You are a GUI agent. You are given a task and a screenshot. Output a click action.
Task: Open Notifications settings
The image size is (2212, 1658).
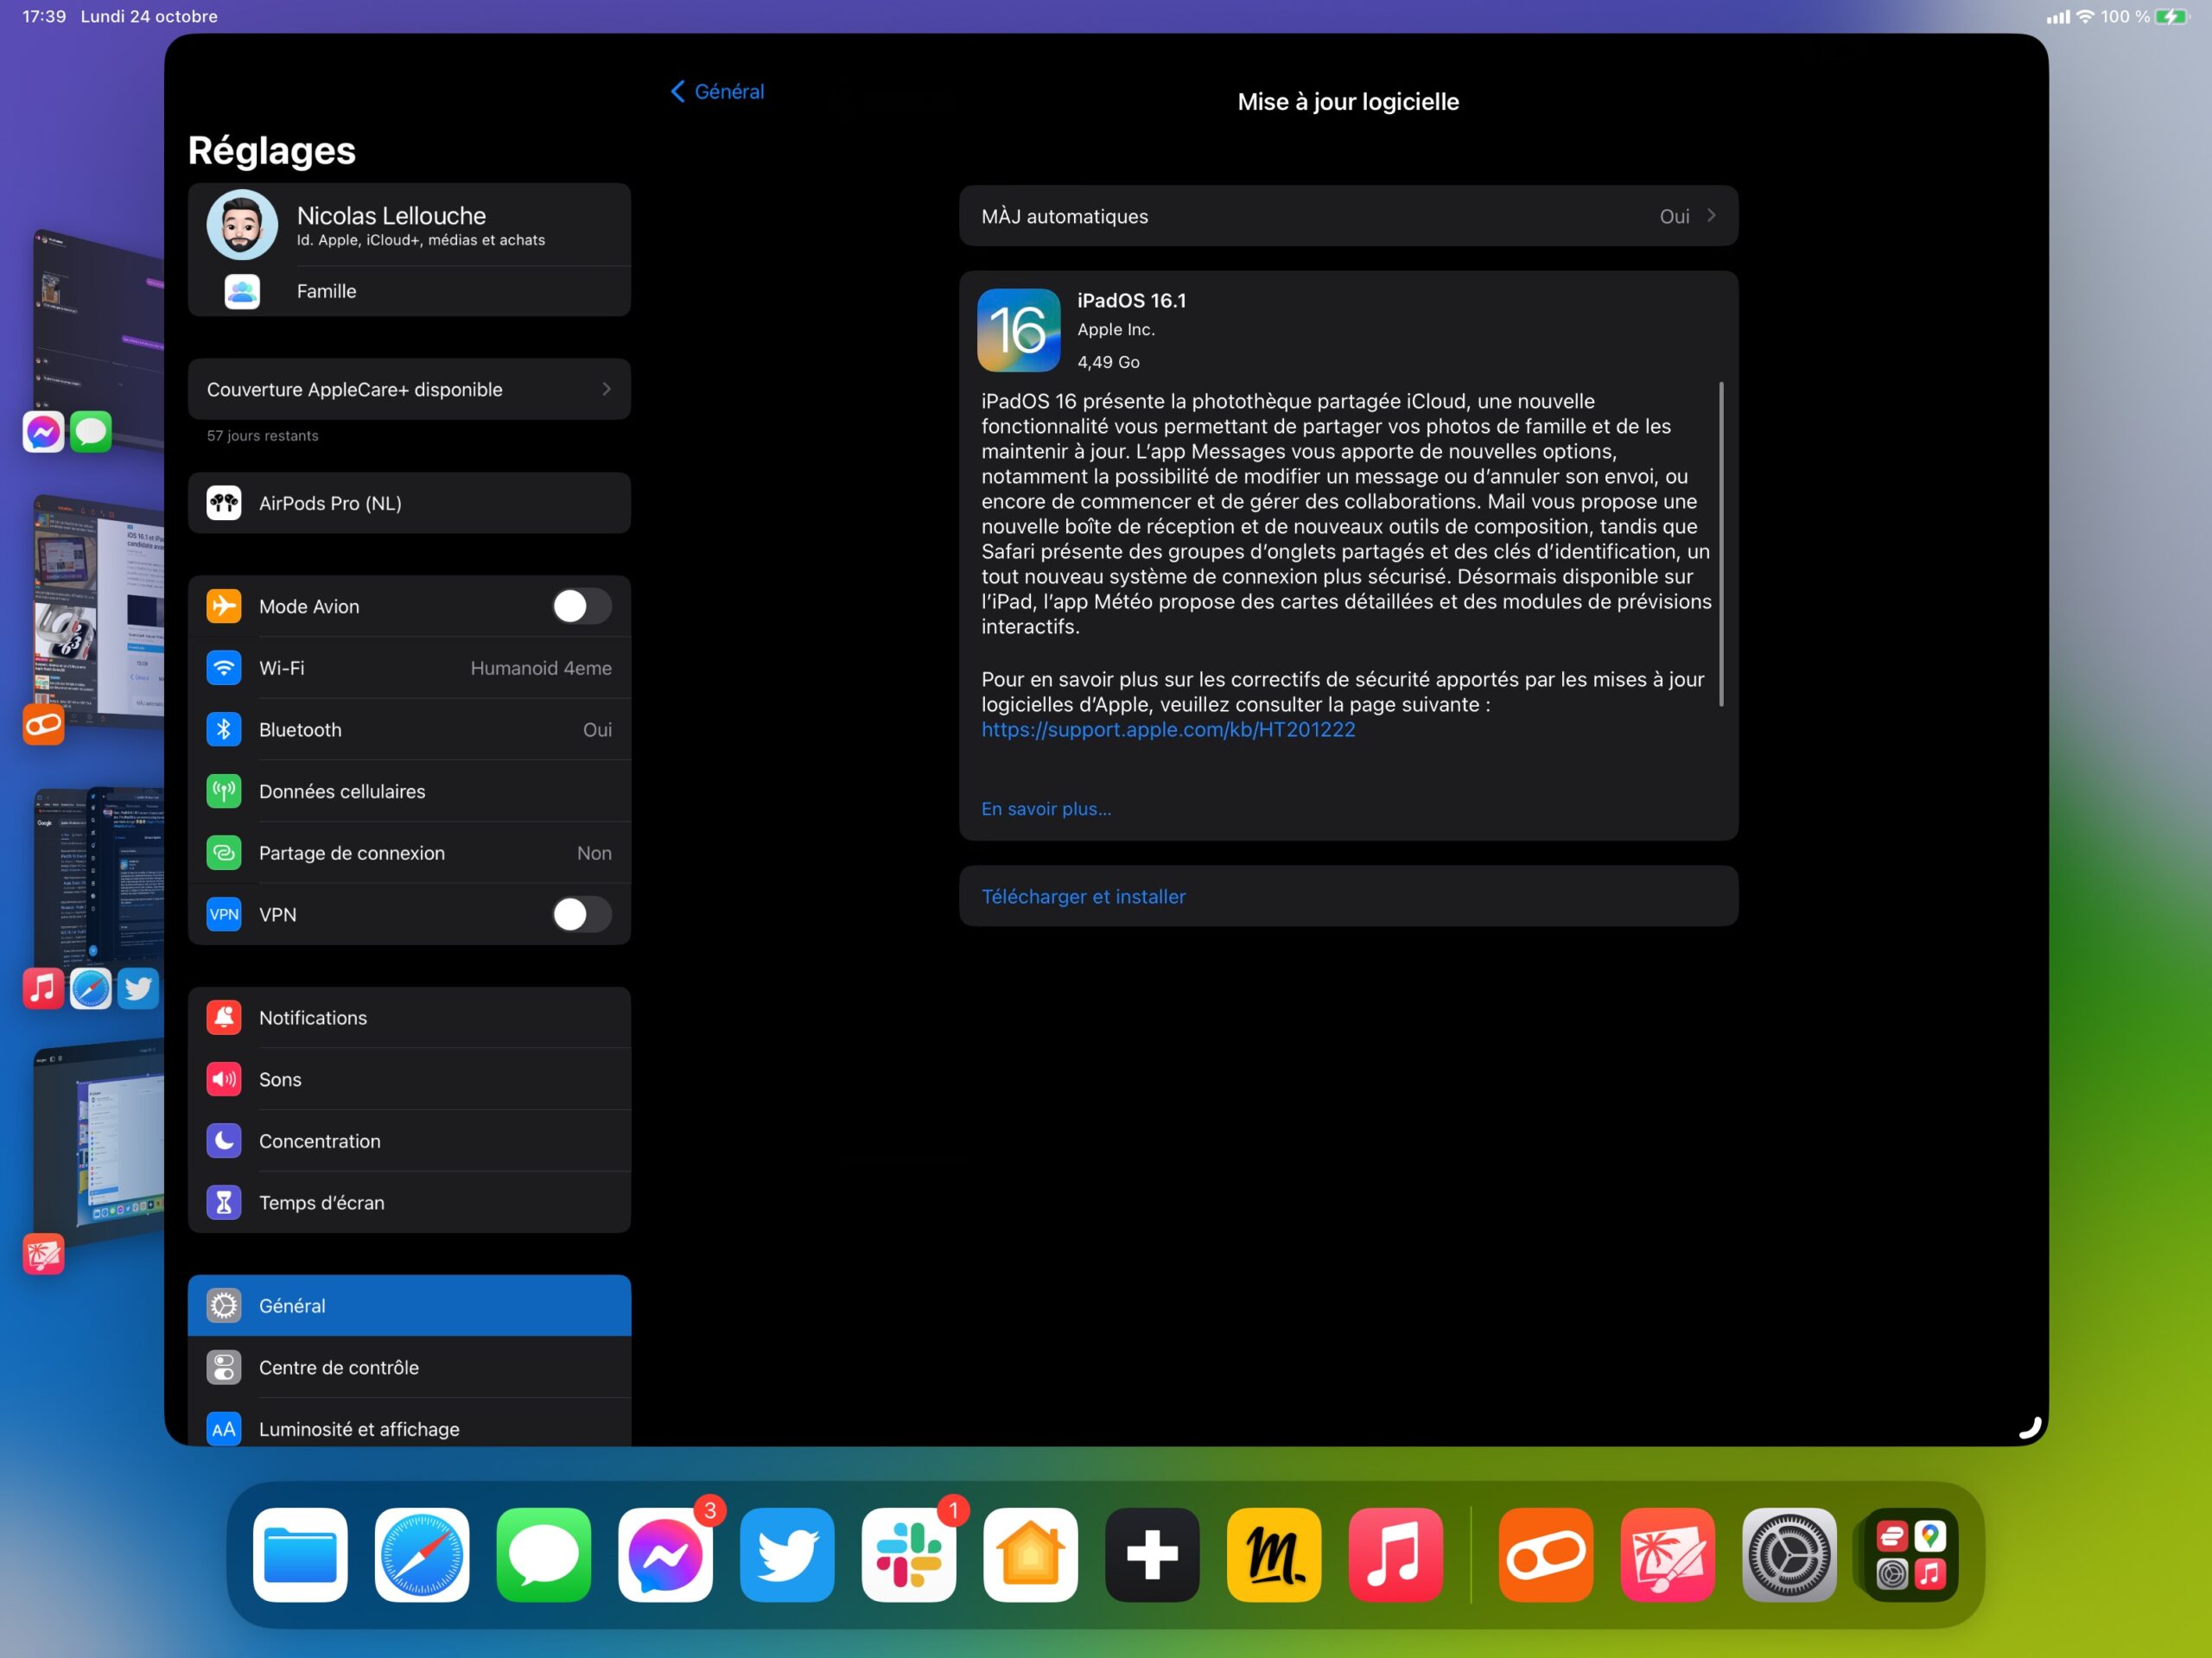pos(409,1018)
